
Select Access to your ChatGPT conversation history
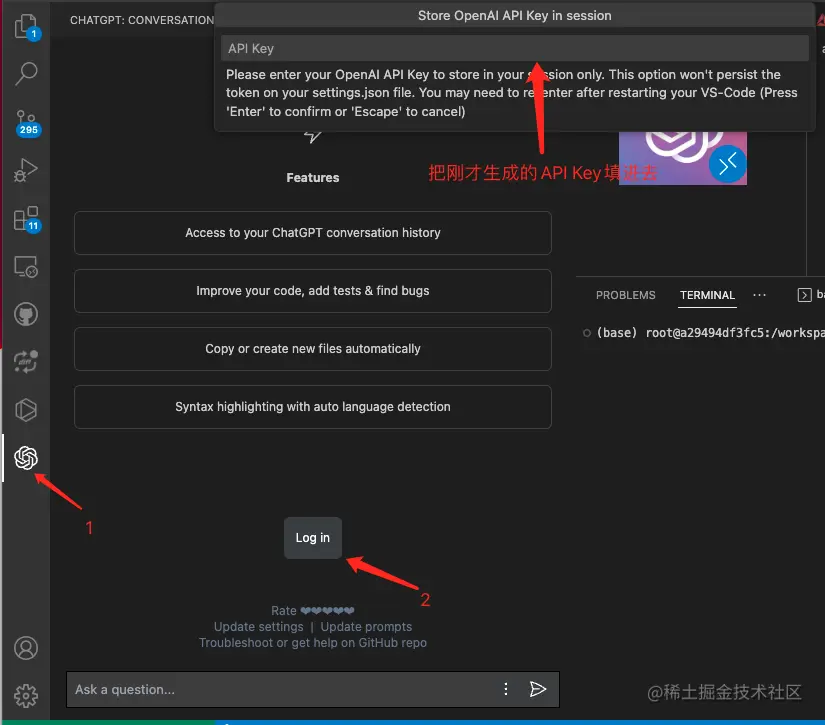[313, 233]
